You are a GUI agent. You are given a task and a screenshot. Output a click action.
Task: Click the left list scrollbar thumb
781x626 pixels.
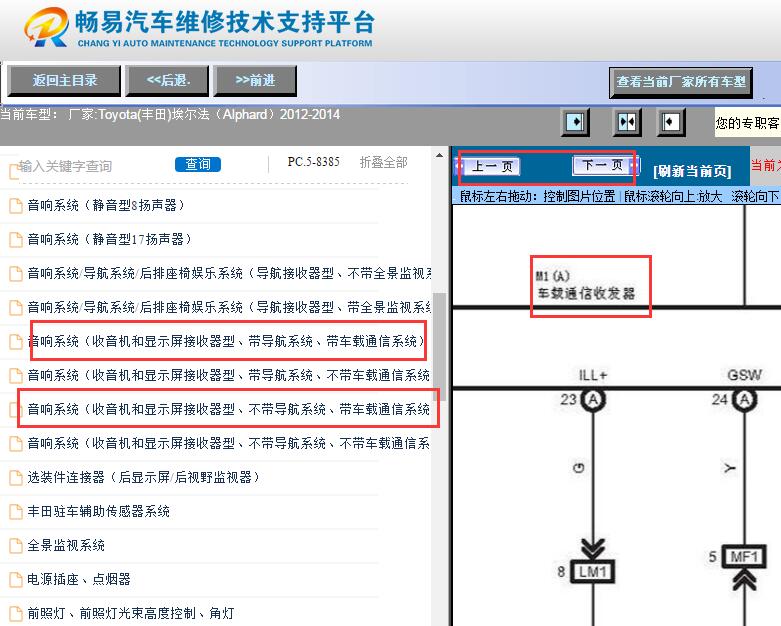coord(439,346)
